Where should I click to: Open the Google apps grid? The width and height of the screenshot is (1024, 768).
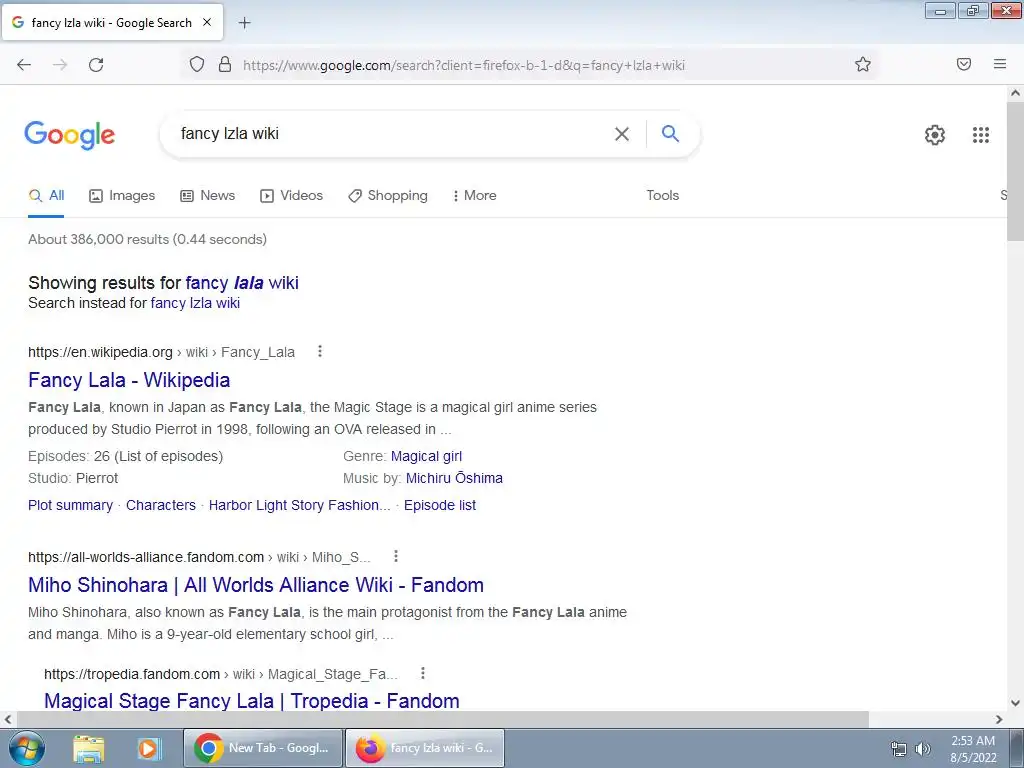point(980,135)
